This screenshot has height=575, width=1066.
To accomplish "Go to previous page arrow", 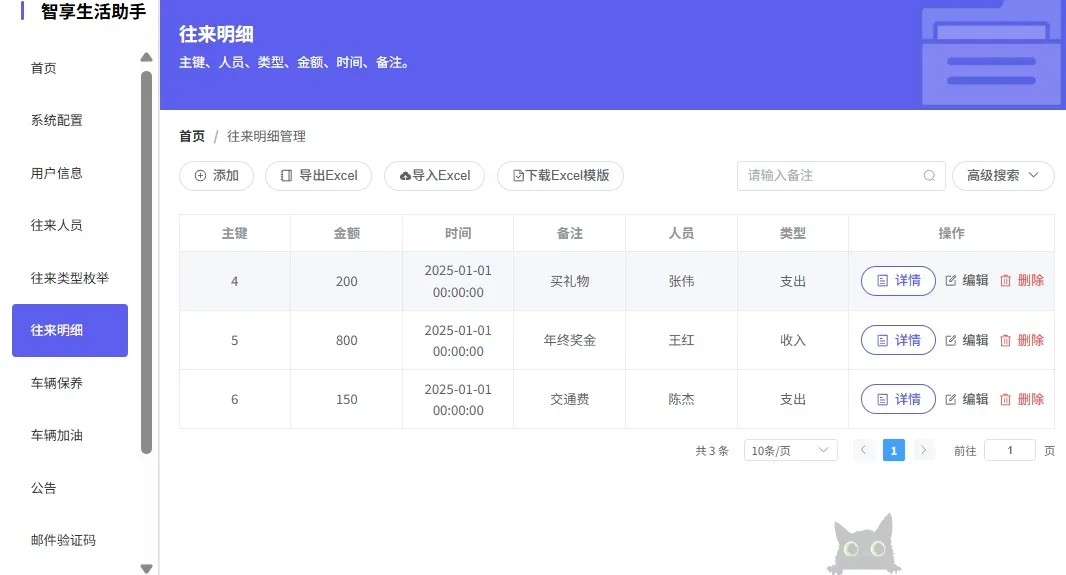I will pos(863,450).
